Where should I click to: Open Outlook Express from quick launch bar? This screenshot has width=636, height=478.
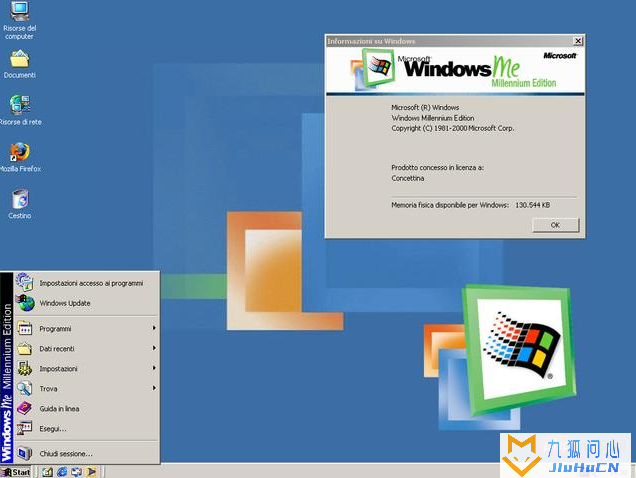pos(76,472)
